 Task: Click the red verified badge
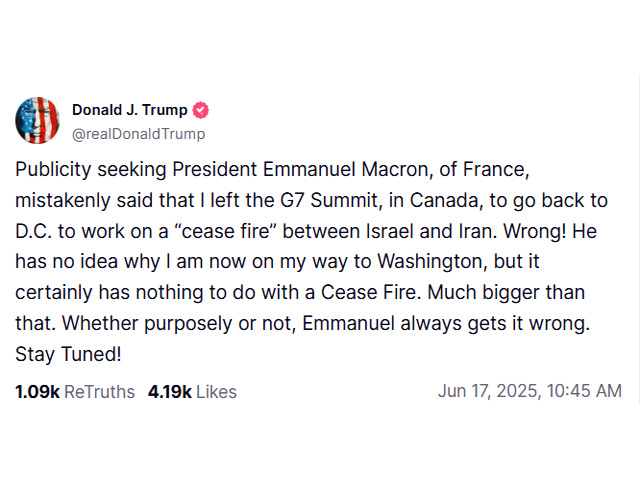click(200, 110)
